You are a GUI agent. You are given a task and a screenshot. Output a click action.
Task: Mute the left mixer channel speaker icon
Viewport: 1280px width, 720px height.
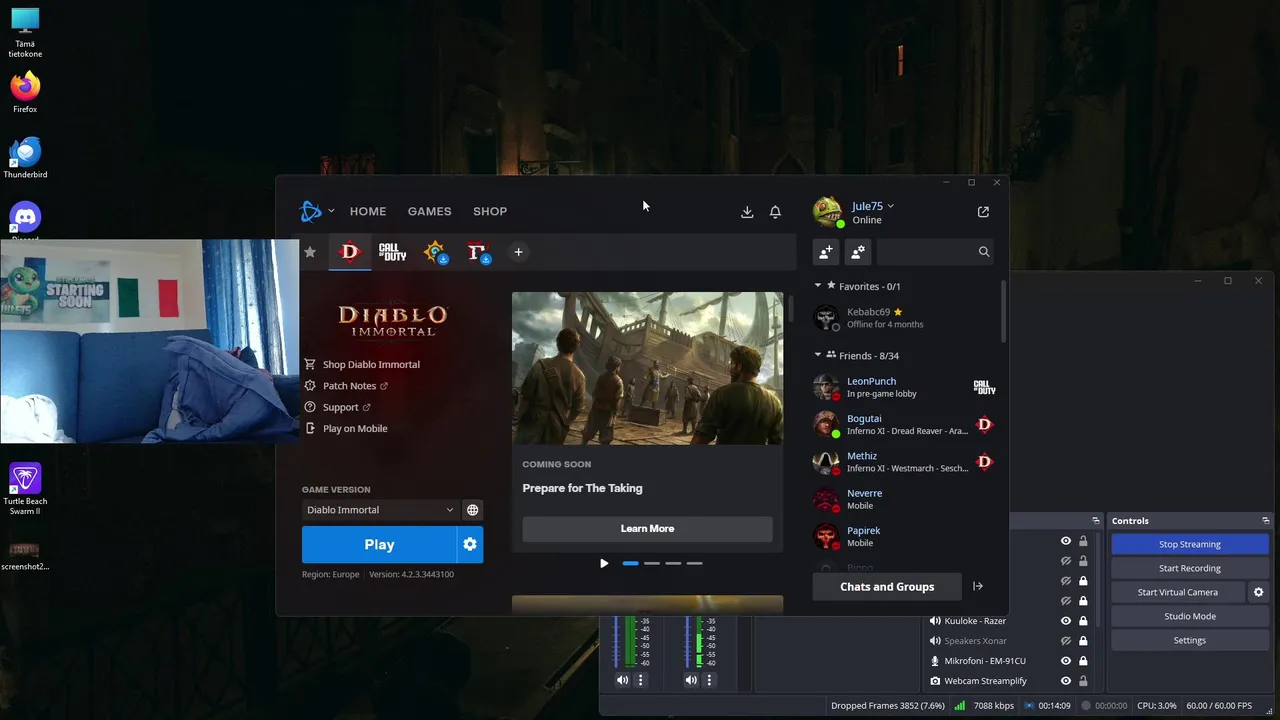[x=622, y=680]
